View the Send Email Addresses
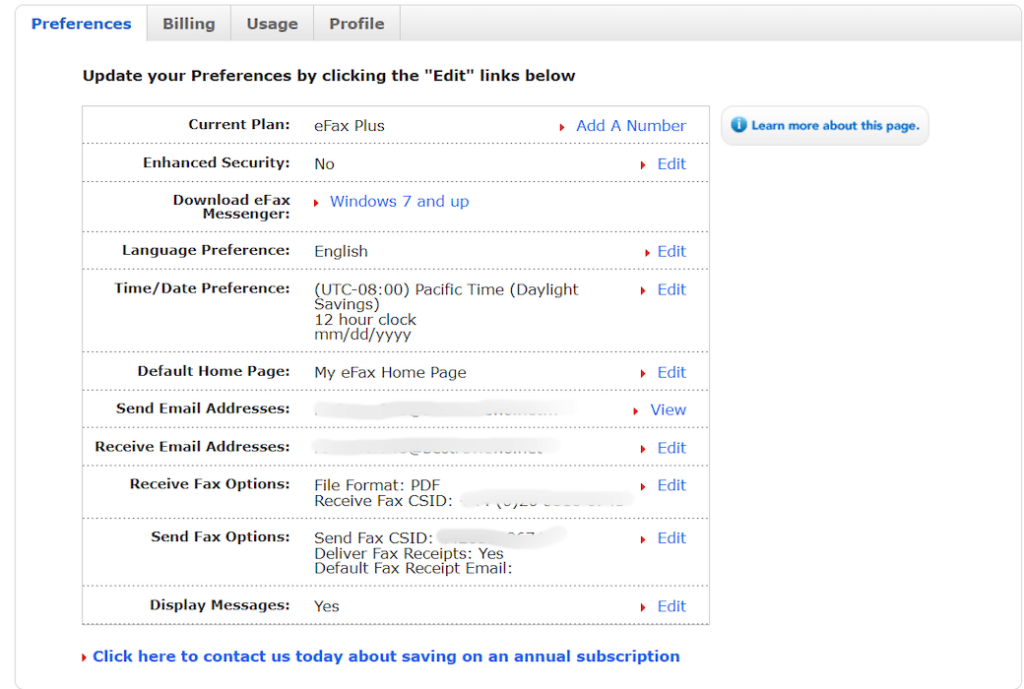 668,410
